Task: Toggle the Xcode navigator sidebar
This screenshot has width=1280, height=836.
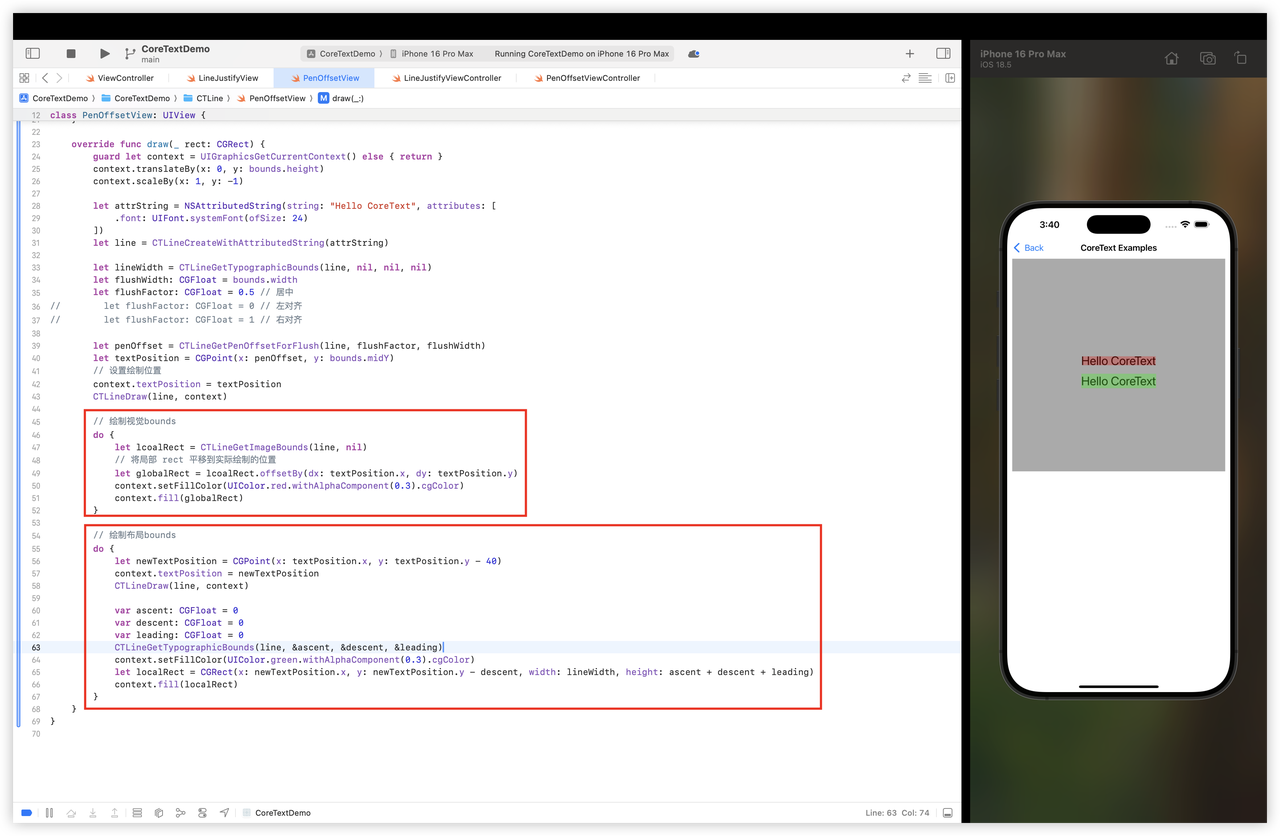Action: (33, 53)
